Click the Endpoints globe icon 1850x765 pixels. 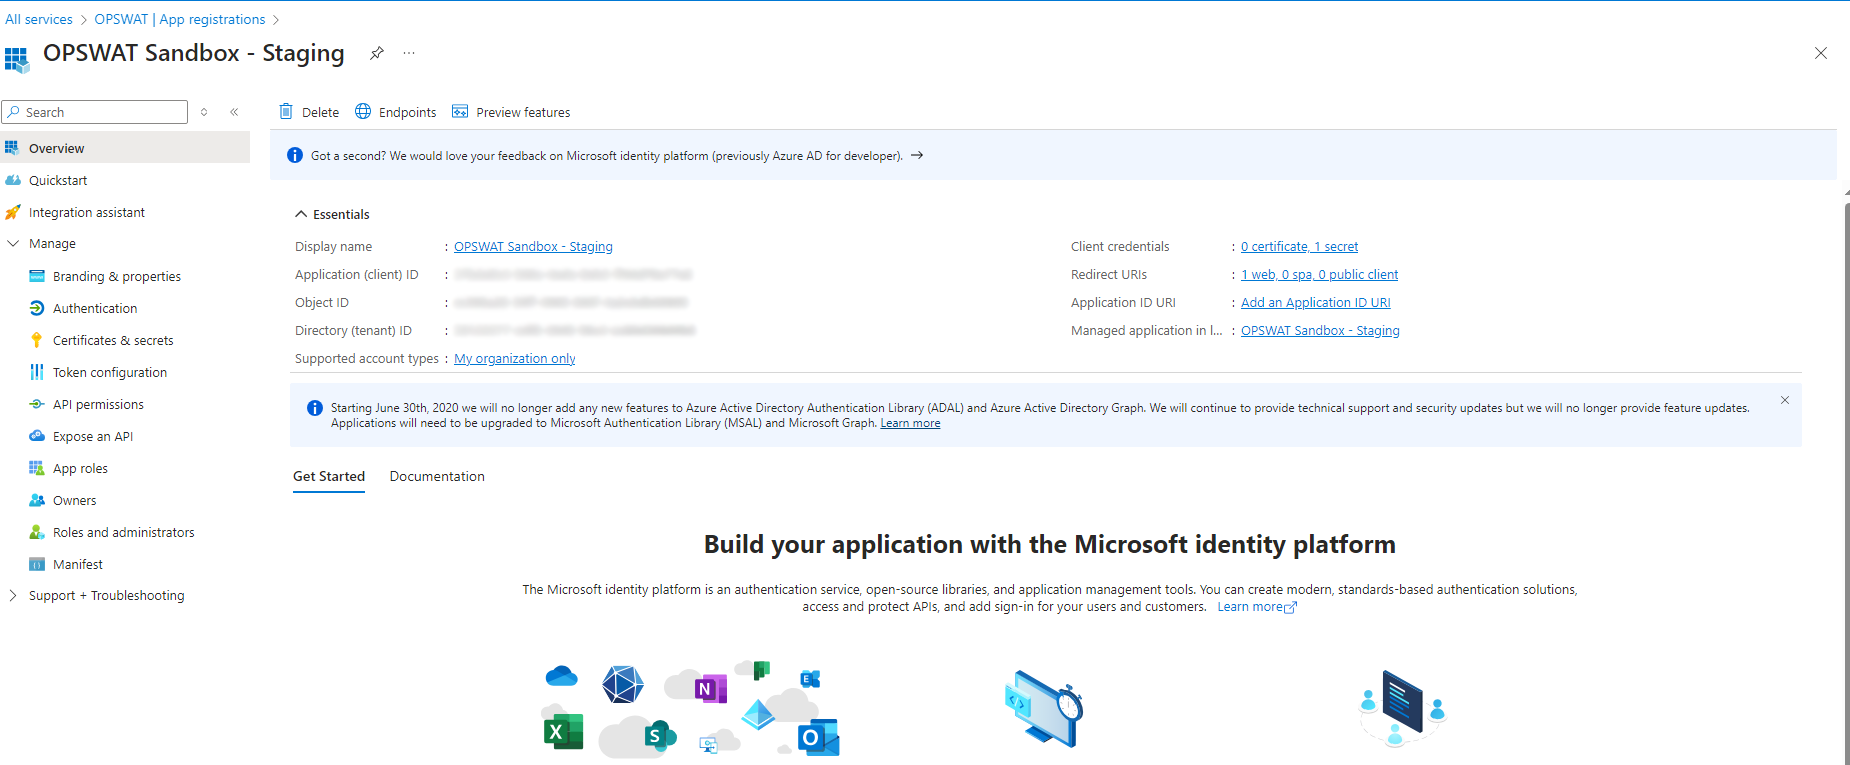click(363, 111)
